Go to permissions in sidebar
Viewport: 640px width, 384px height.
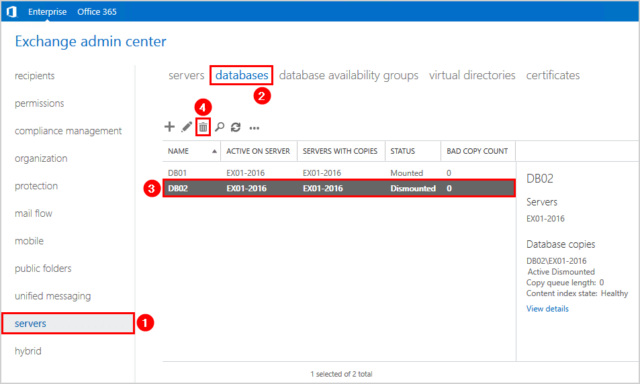click(39, 103)
